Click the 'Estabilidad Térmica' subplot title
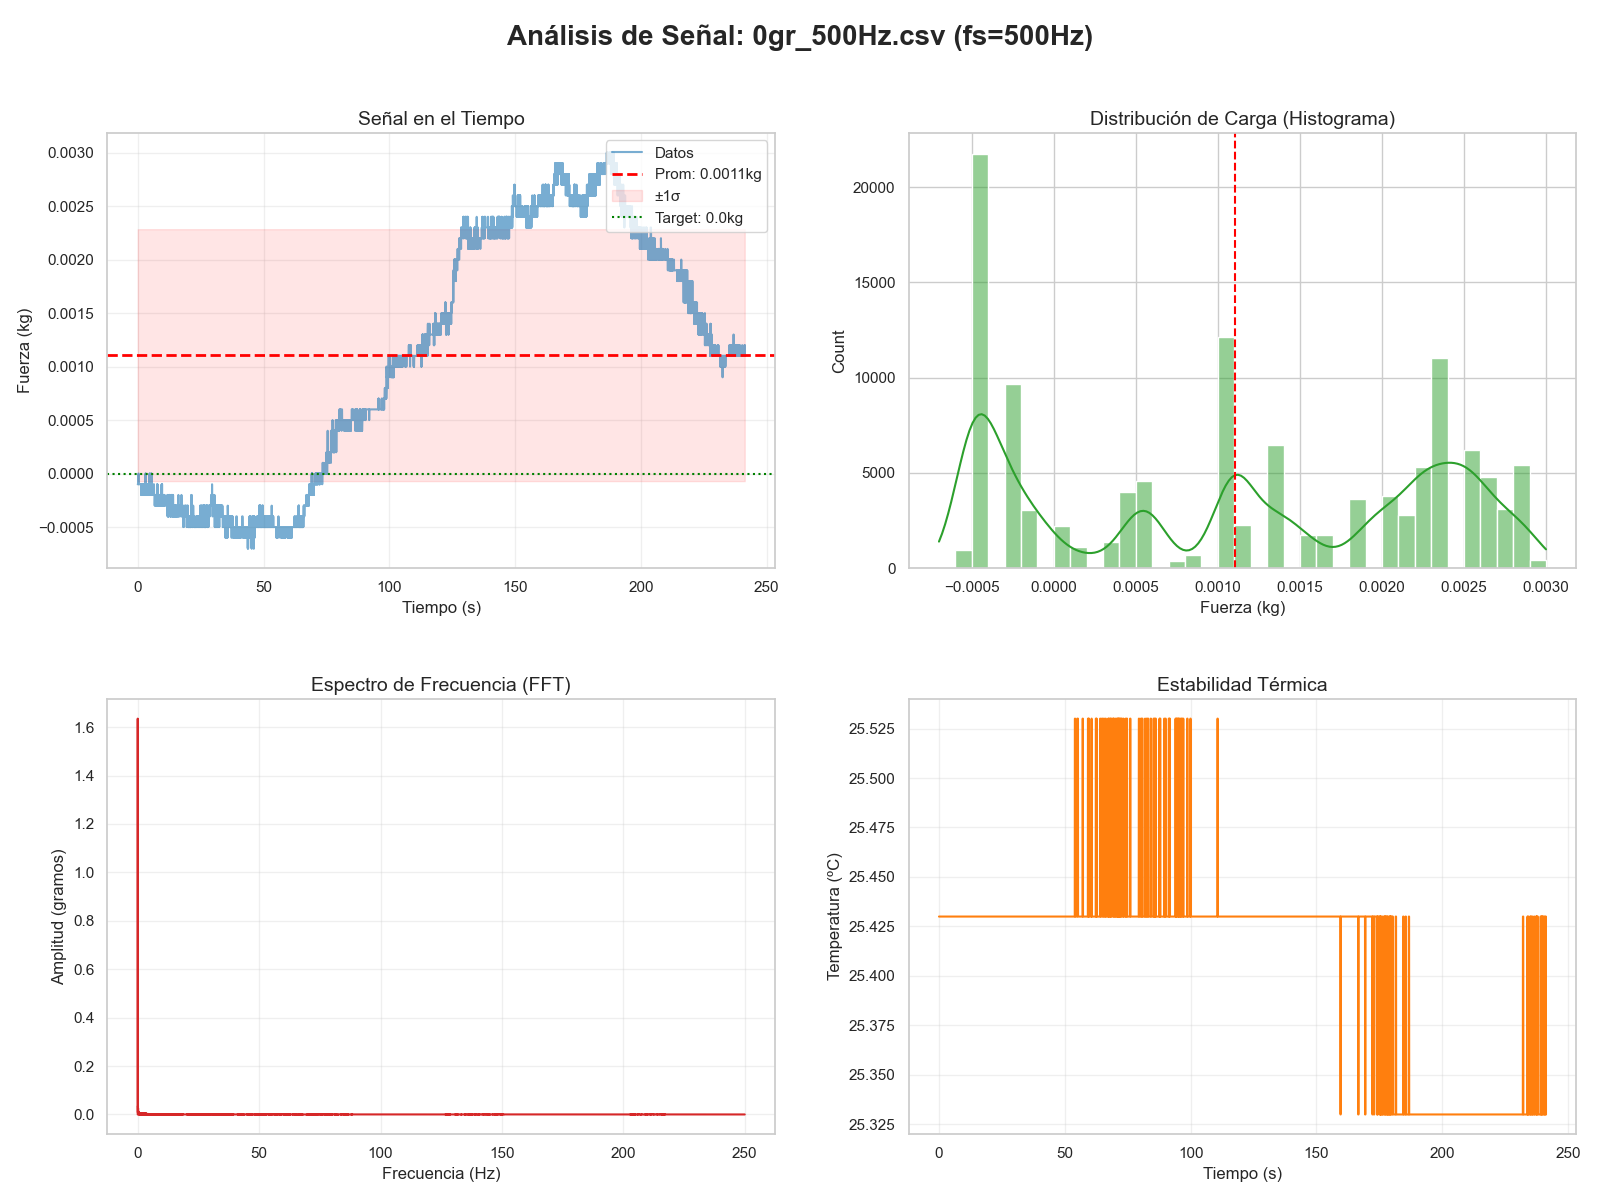The width and height of the screenshot is (1600, 1200). point(1242,685)
